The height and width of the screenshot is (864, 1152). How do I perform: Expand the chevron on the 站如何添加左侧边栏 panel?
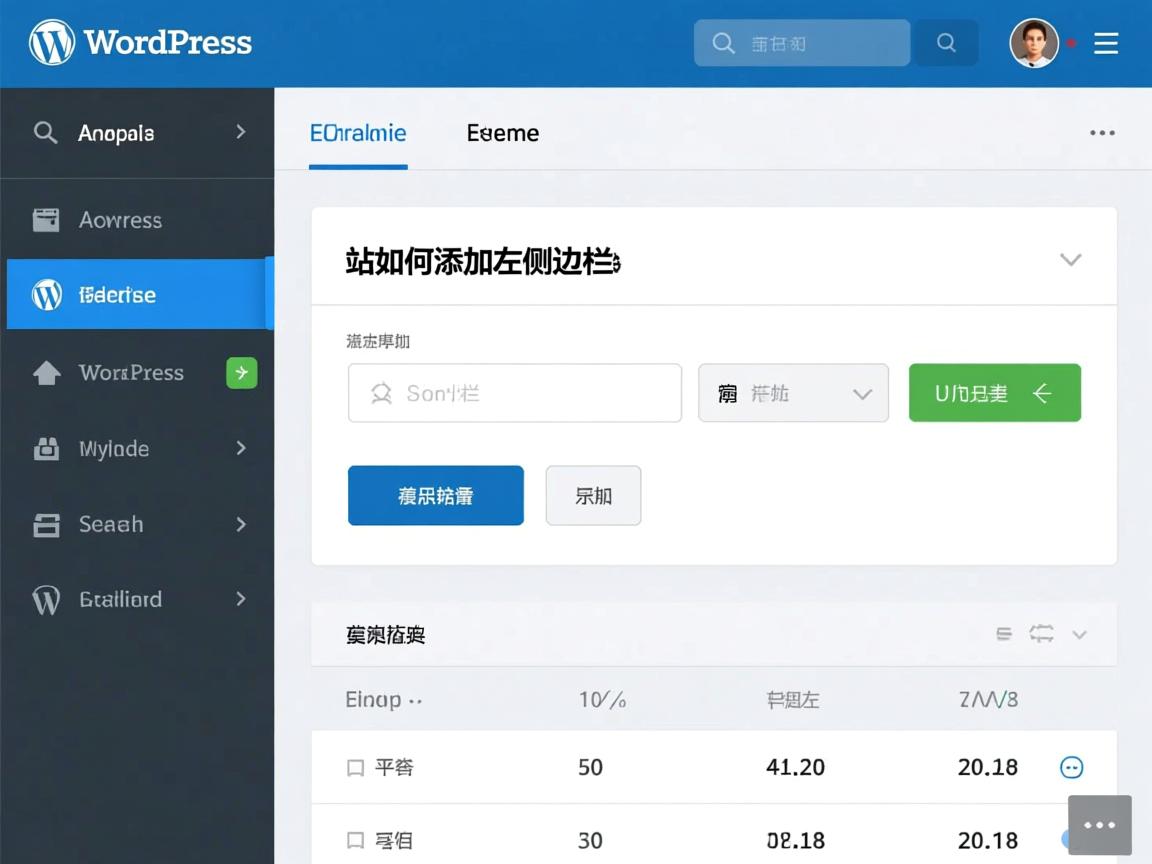click(x=1070, y=259)
